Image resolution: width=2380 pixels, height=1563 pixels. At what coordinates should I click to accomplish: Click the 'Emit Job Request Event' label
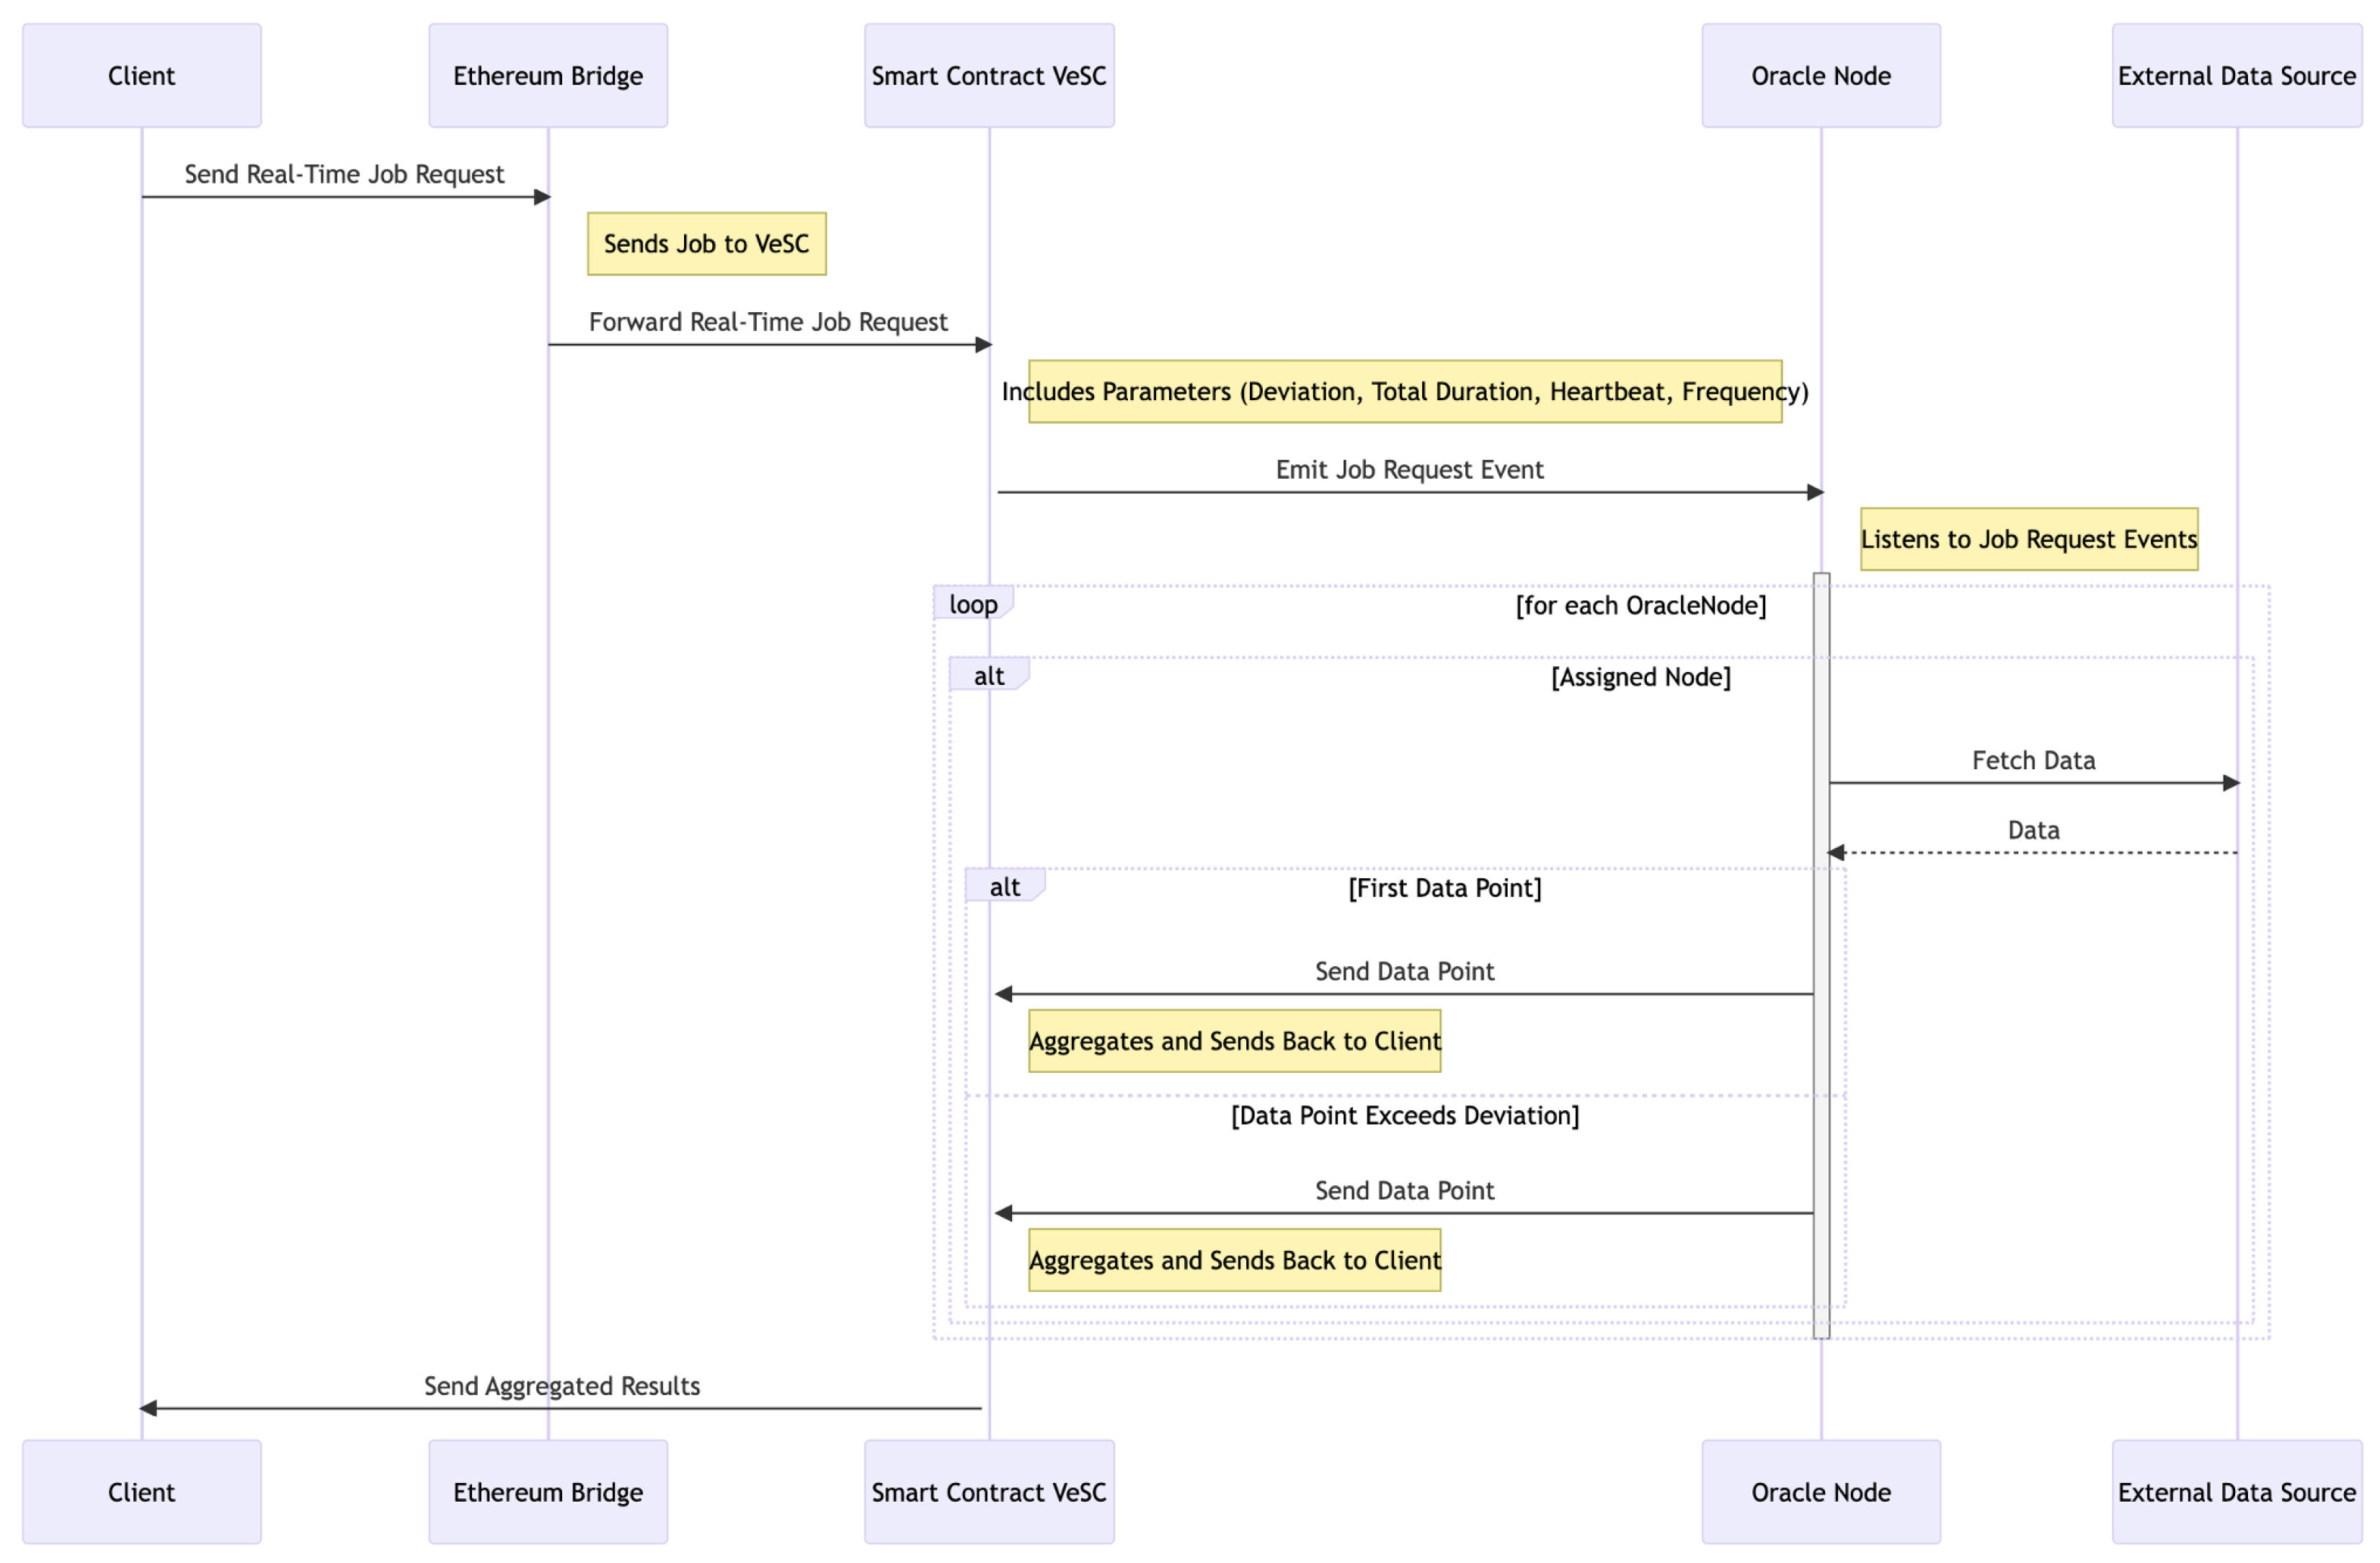[1409, 471]
